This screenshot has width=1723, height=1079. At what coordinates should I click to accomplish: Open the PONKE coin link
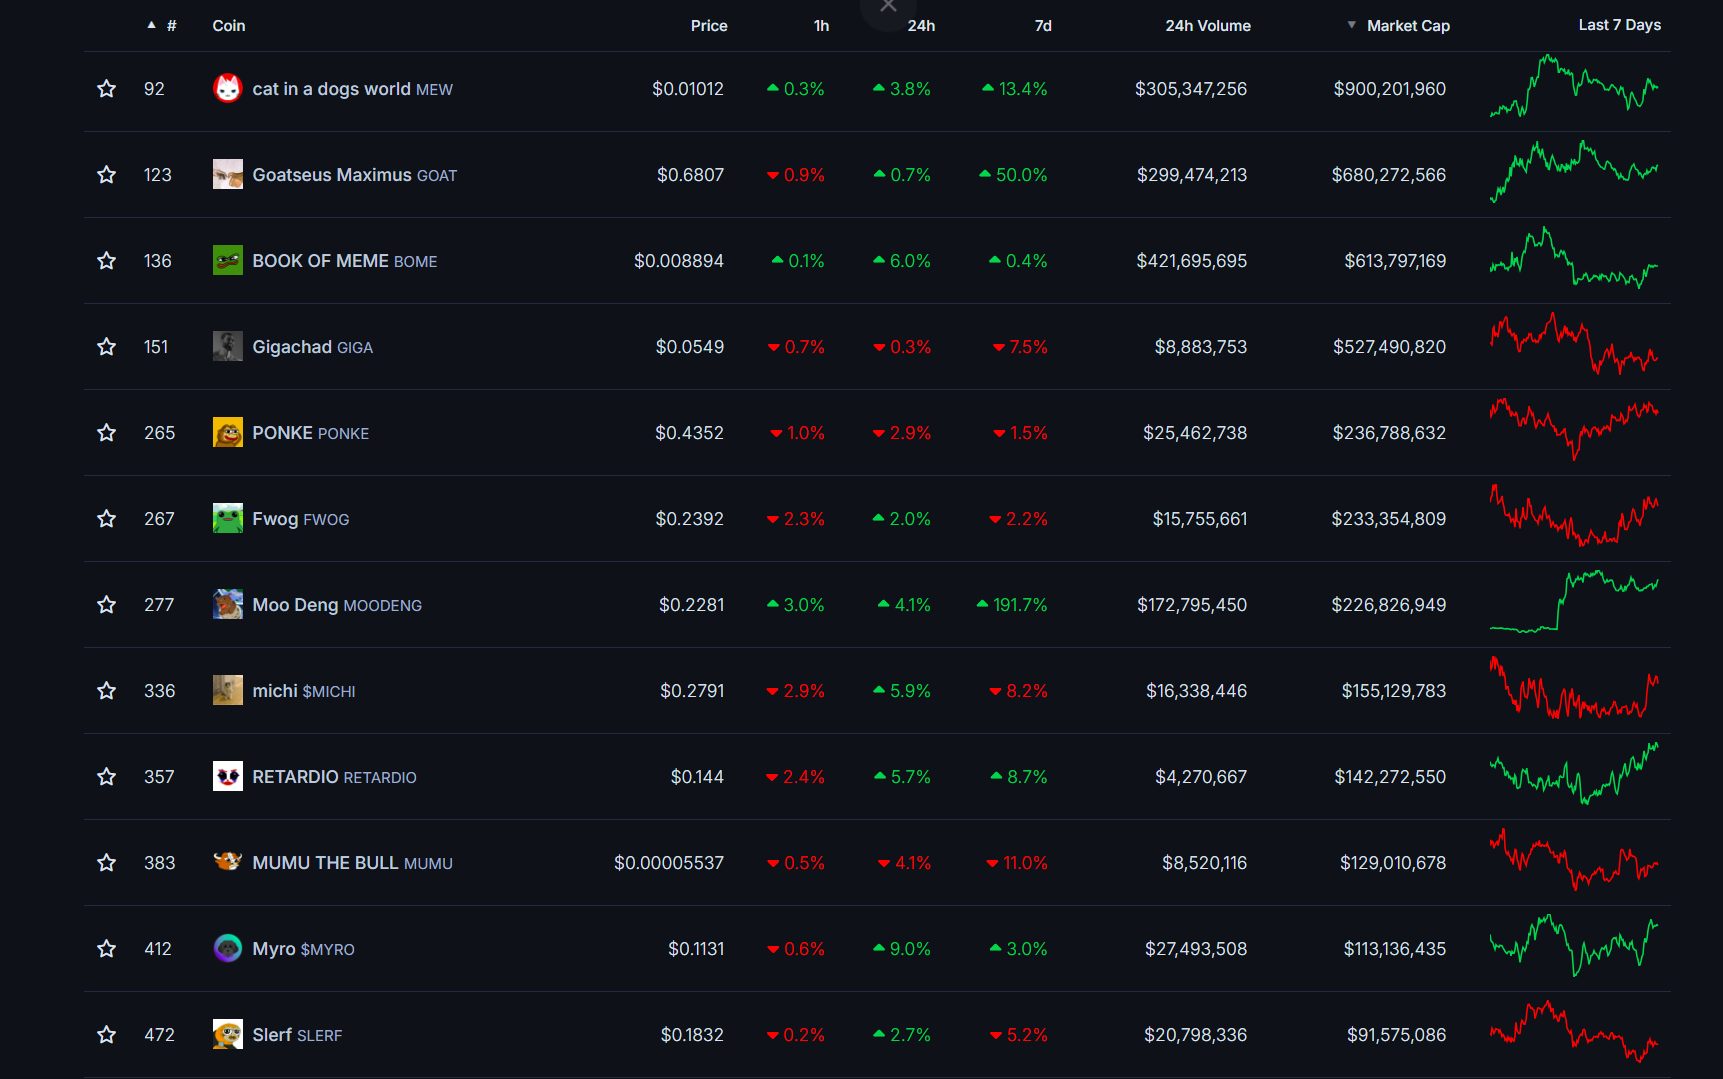tap(310, 433)
